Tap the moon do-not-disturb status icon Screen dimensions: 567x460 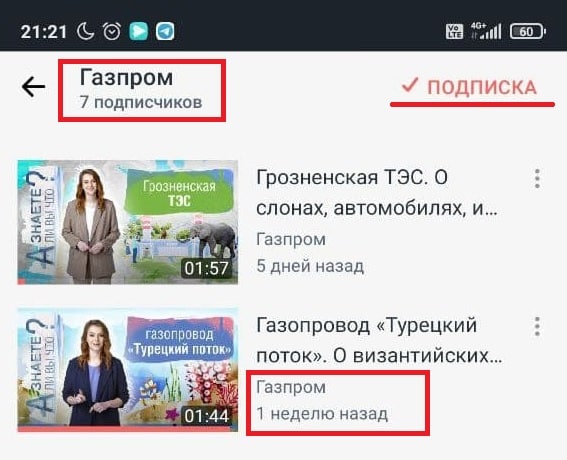click(85, 31)
